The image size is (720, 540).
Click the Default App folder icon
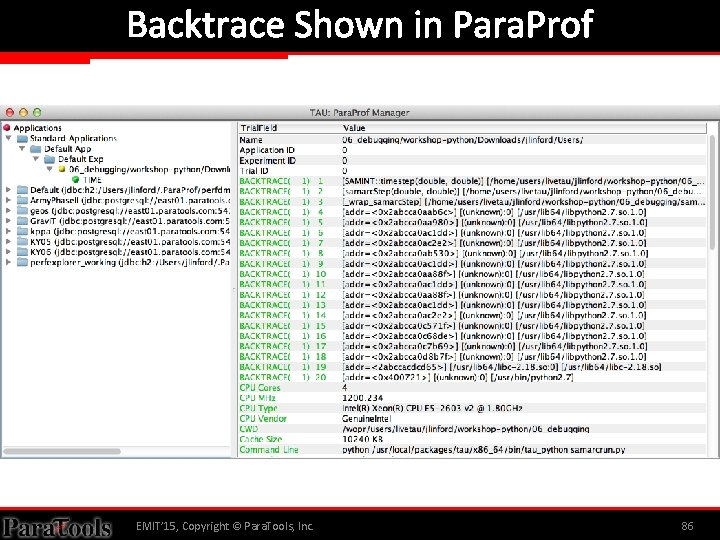coord(36,149)
